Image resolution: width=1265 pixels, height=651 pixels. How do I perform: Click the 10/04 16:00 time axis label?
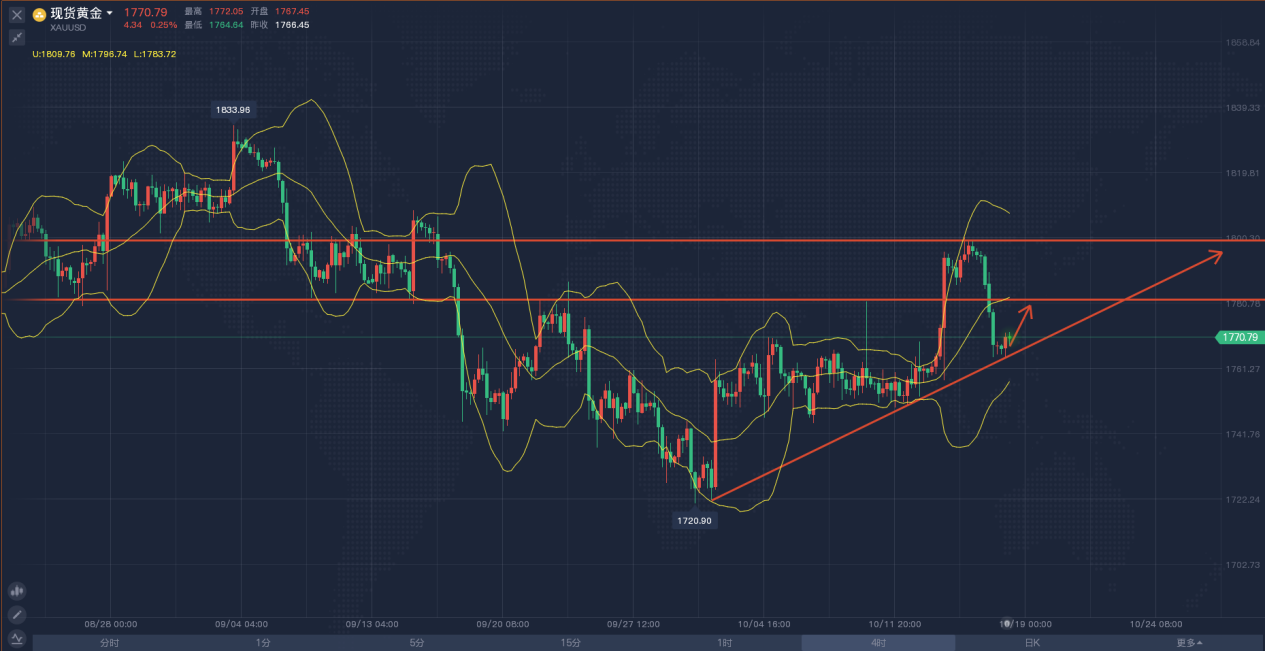coord(765,623)
